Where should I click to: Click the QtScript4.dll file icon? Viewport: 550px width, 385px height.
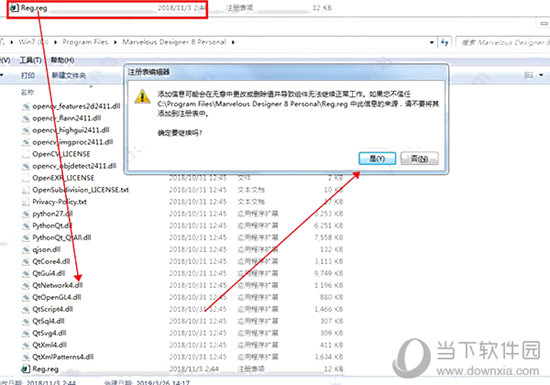tap(26, 309)
